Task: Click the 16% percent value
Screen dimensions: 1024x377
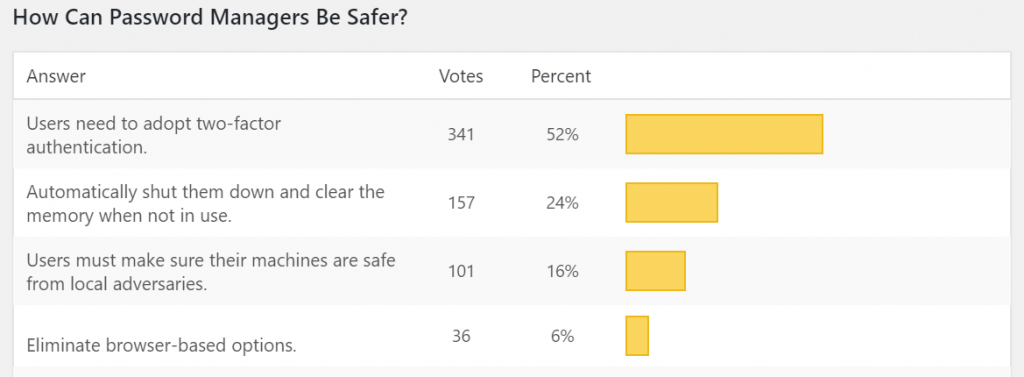Action: click(562, 271)
